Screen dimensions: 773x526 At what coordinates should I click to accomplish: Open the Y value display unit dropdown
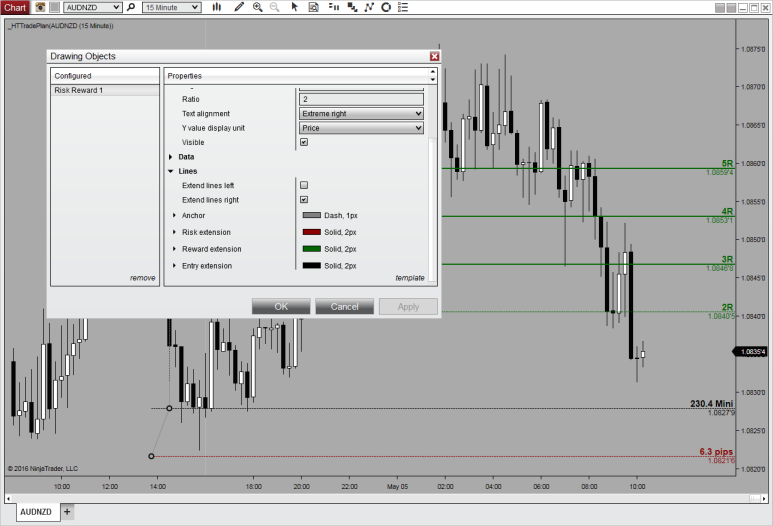click(x=361, y=128)
